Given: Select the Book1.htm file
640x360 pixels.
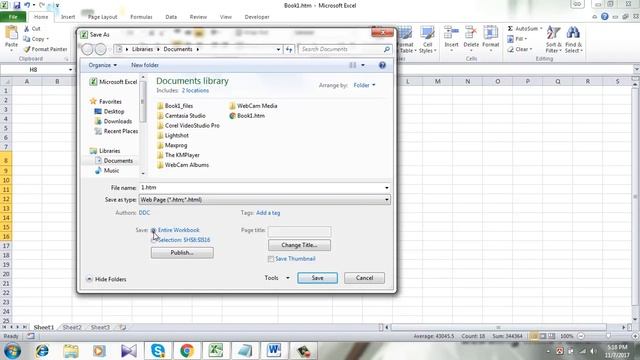Looking at the screenshot, I should (247, 116).
